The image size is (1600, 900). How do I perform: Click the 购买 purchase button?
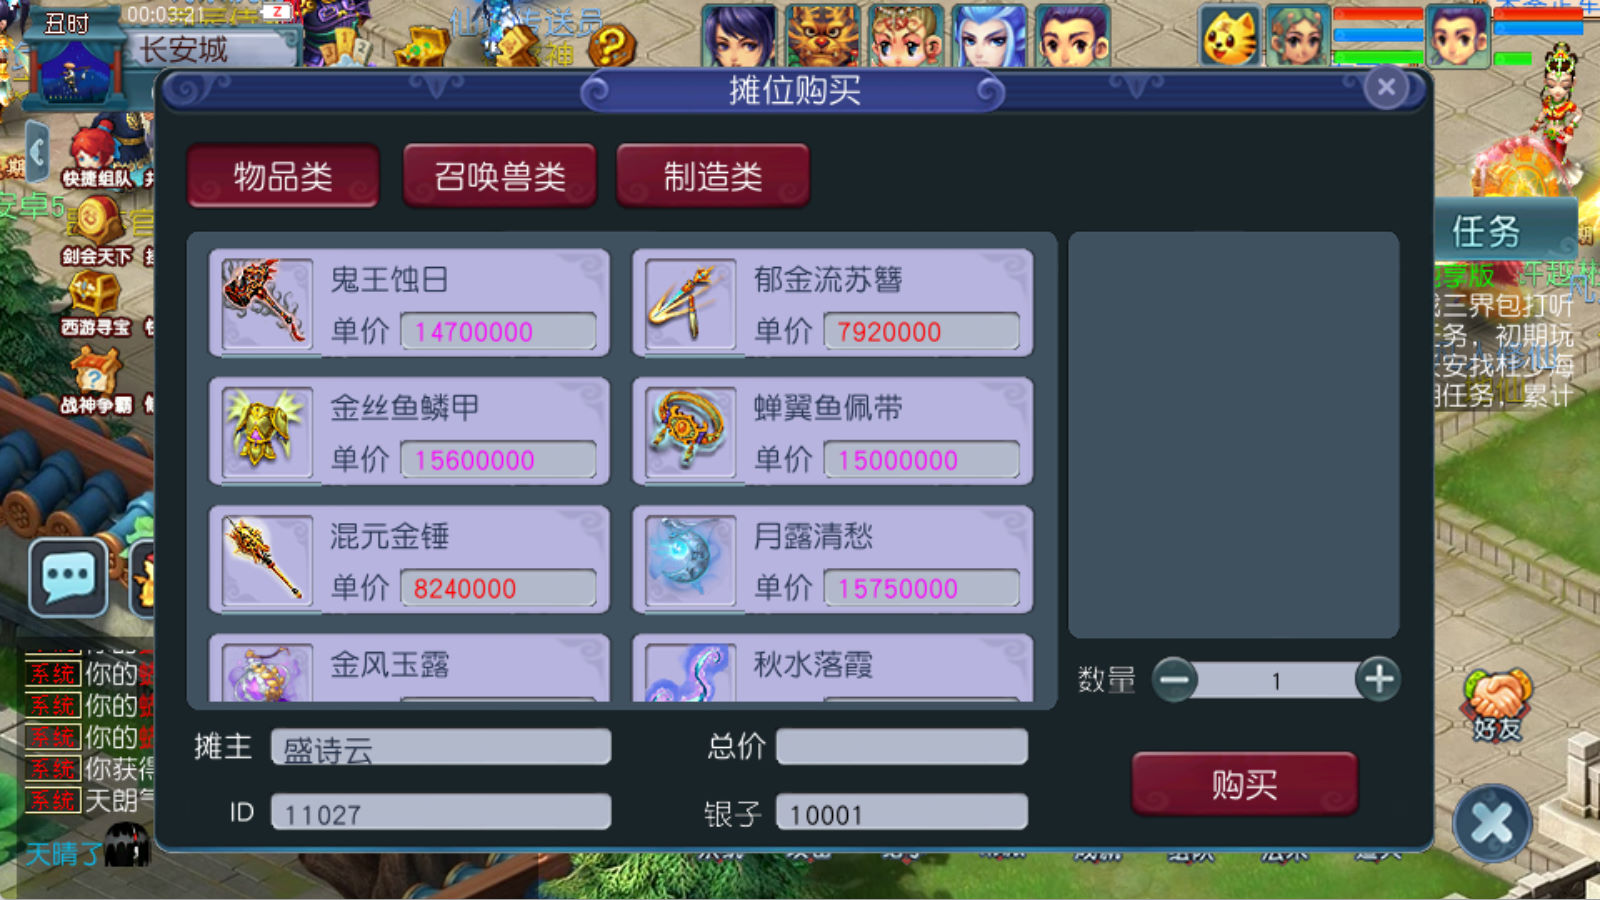(1244, 784)
